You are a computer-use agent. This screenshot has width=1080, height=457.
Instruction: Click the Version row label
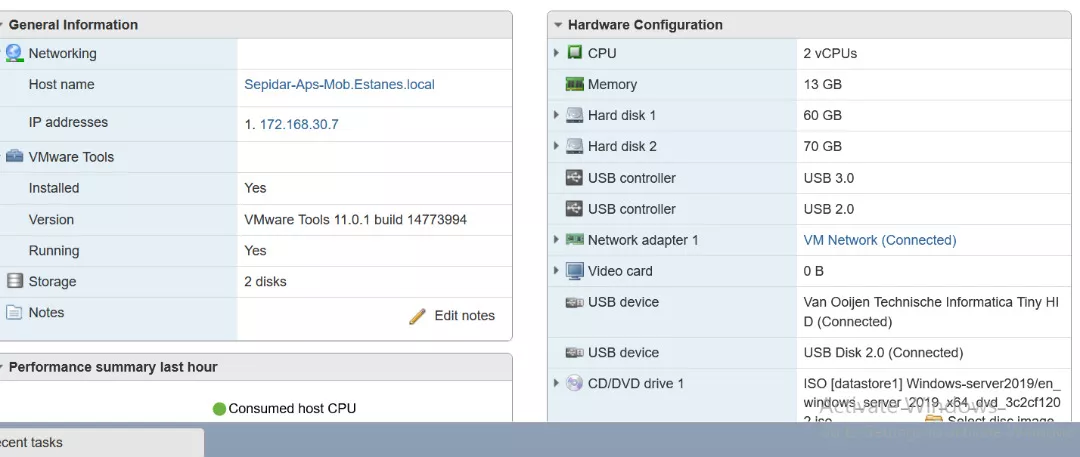(x=51, y=219)
